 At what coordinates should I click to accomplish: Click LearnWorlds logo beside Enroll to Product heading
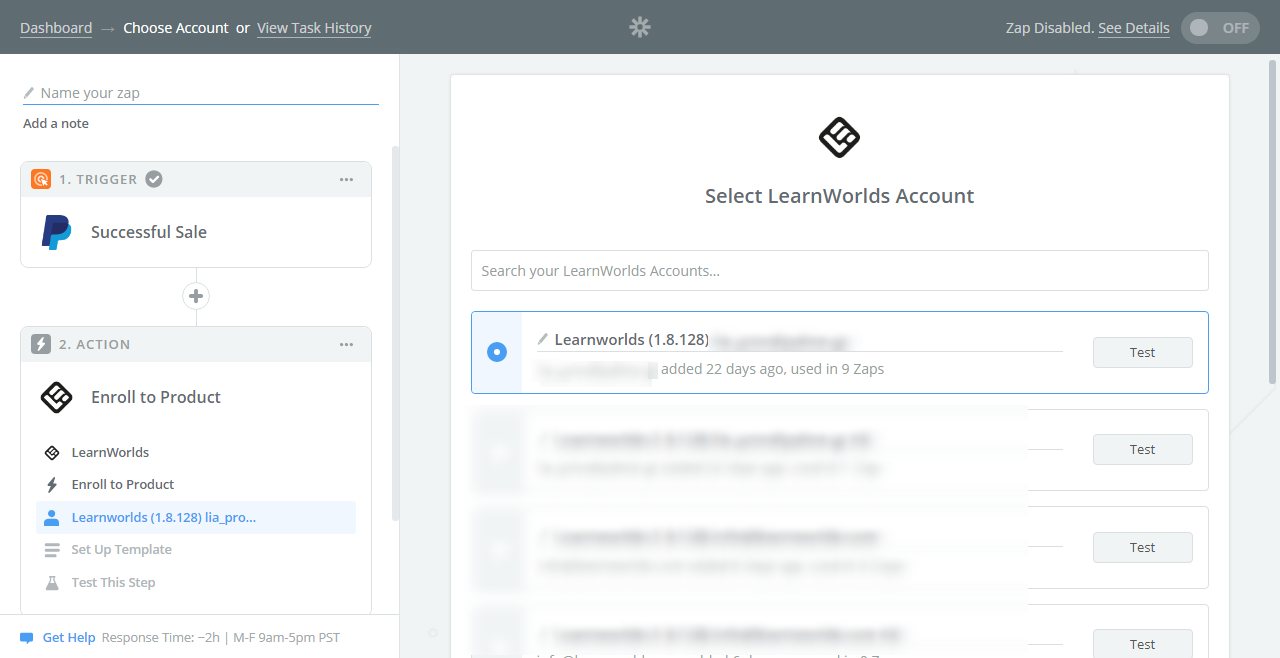point(57,397)
